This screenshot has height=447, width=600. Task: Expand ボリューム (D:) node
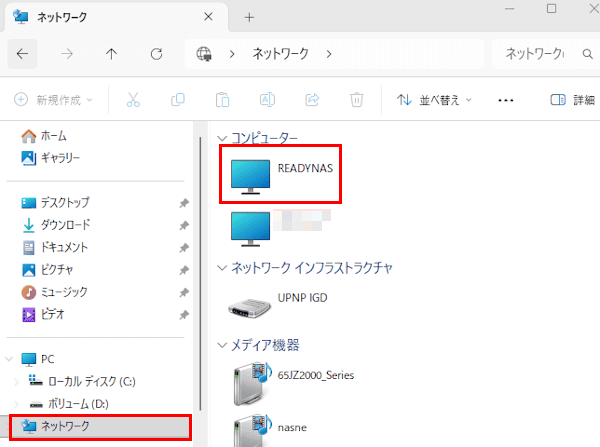[x=16, y=404]
